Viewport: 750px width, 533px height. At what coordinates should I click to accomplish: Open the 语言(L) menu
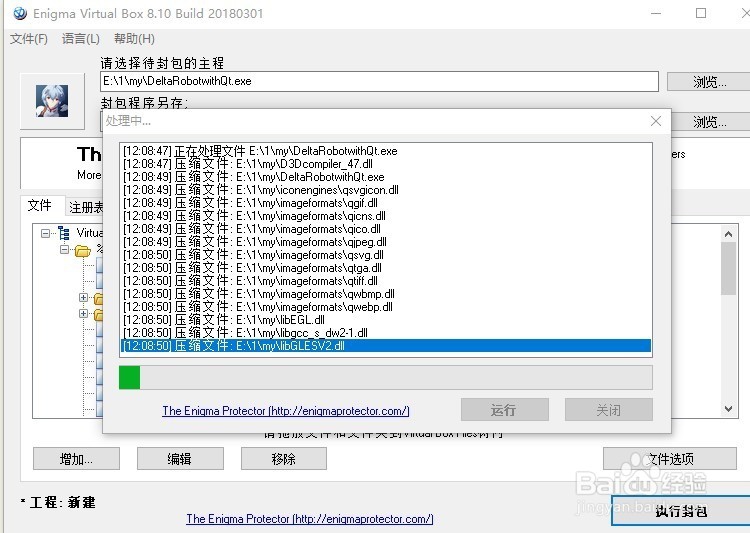tap(80, 39)
